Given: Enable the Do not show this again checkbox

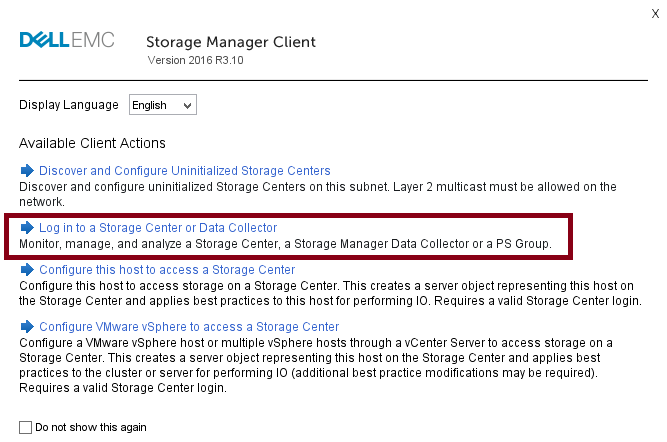Looking at the screenshot, I should [26, 427].
